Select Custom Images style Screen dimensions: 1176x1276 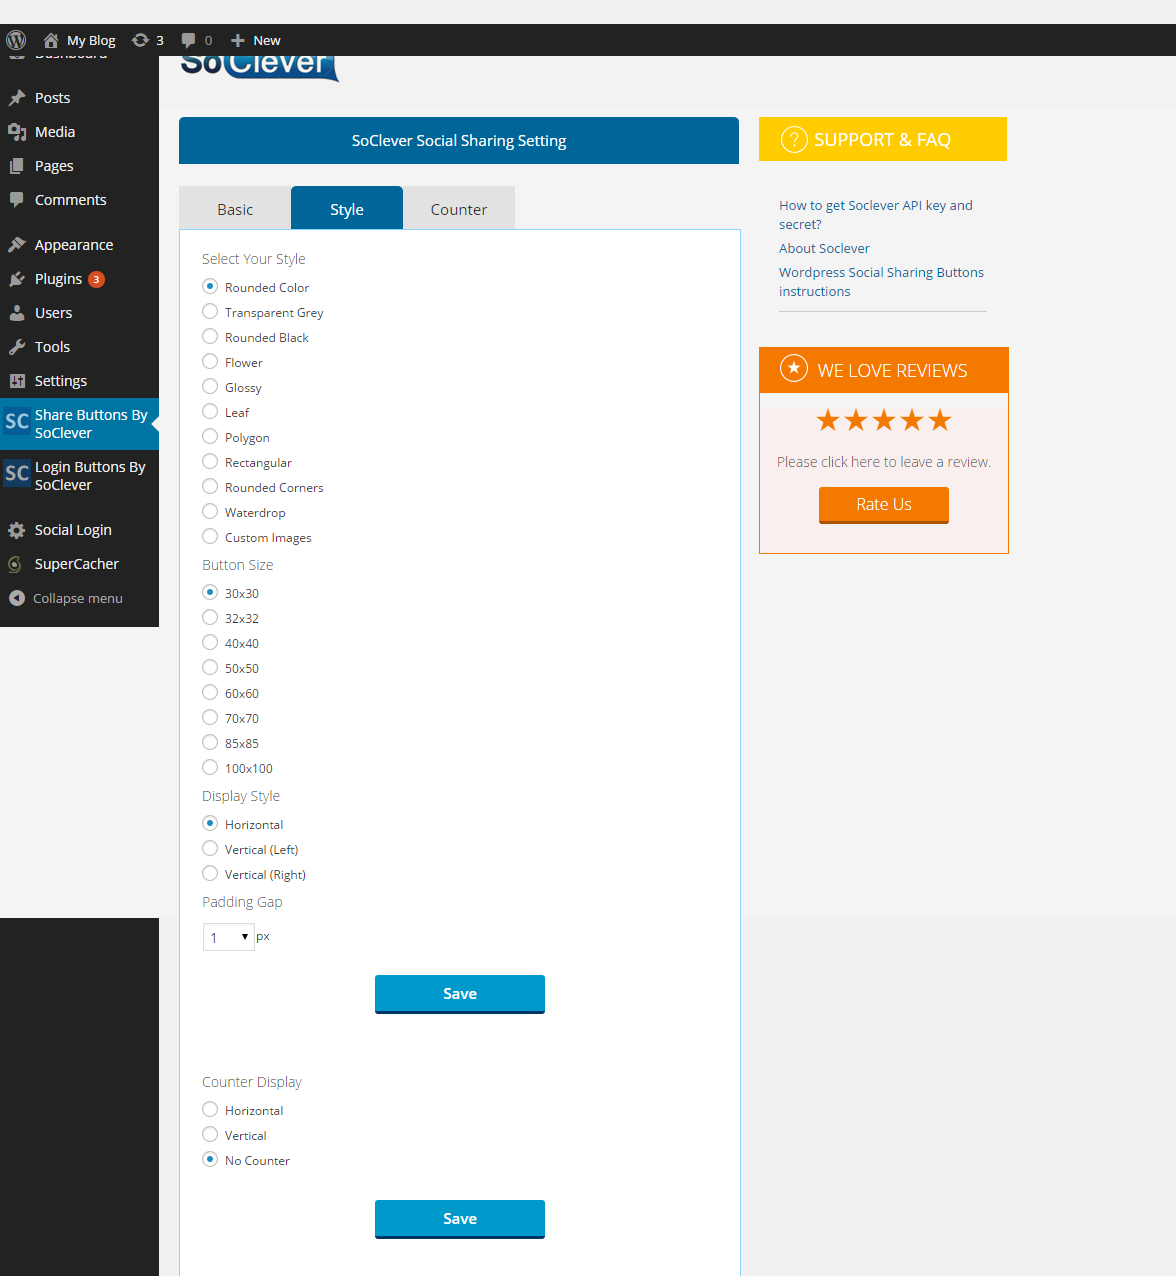(x=210, y=537)
